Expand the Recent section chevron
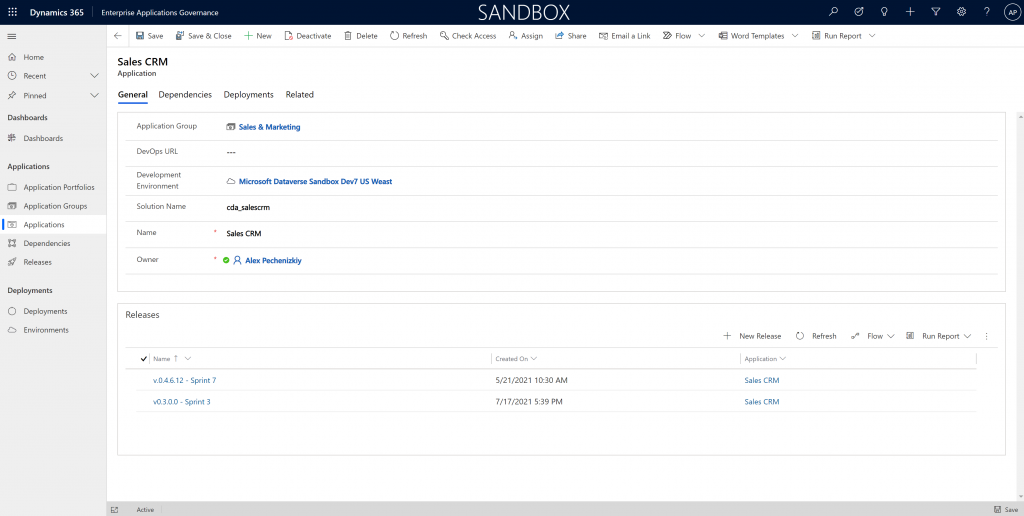This screenshot has width=1024, height=516. click(x=94, y=76)
